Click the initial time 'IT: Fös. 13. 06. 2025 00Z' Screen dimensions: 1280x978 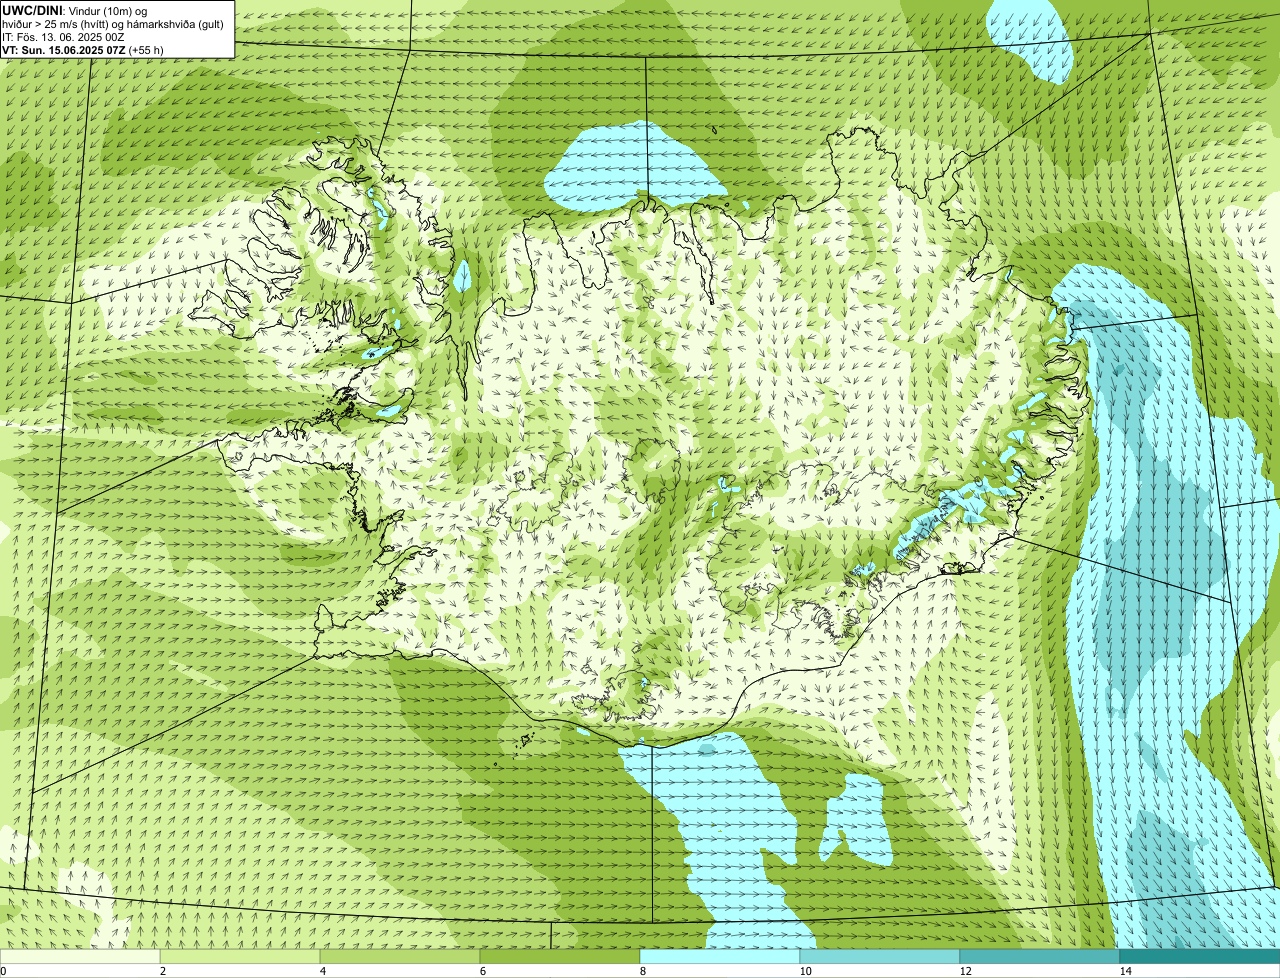click(x=63, y=37)
